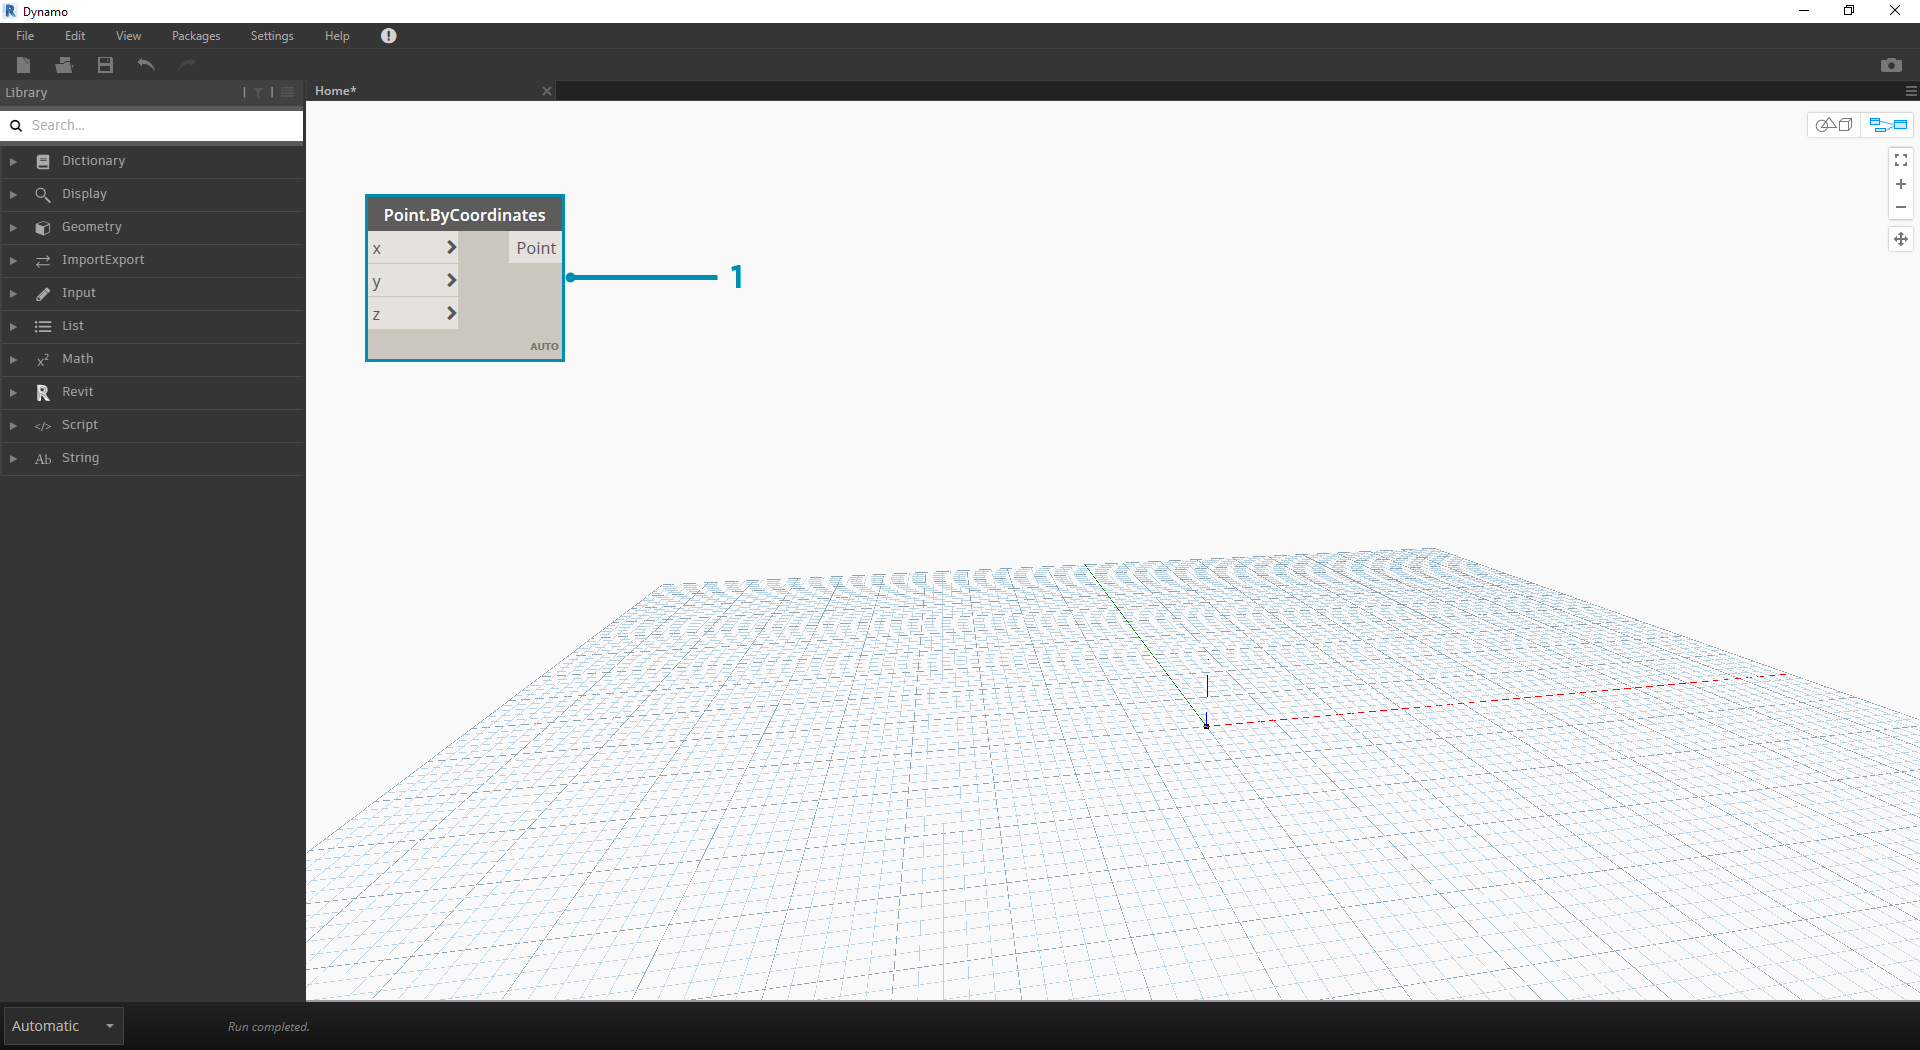Open the Settings menu
This screenshot has height=1050, width=1920.
tap(271, 36)
